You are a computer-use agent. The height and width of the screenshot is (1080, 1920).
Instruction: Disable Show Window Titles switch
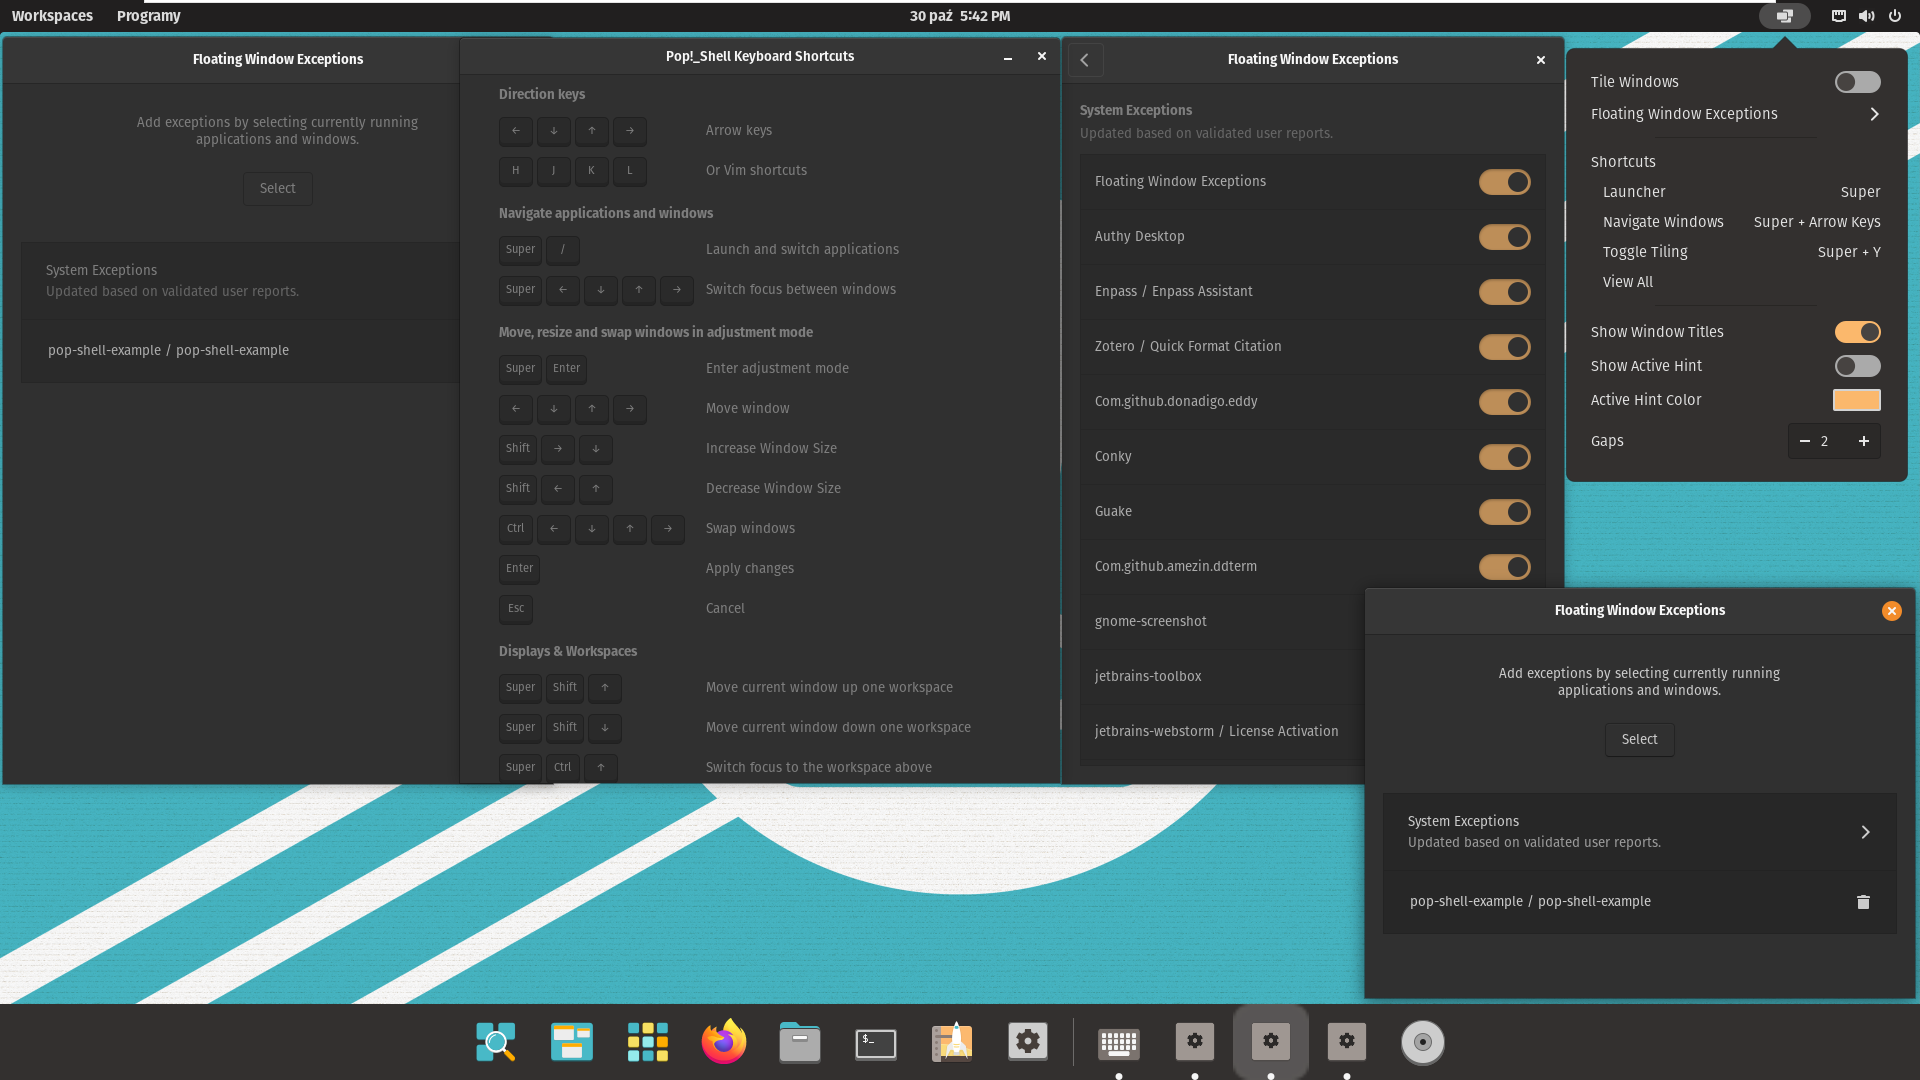[1857, 332]
